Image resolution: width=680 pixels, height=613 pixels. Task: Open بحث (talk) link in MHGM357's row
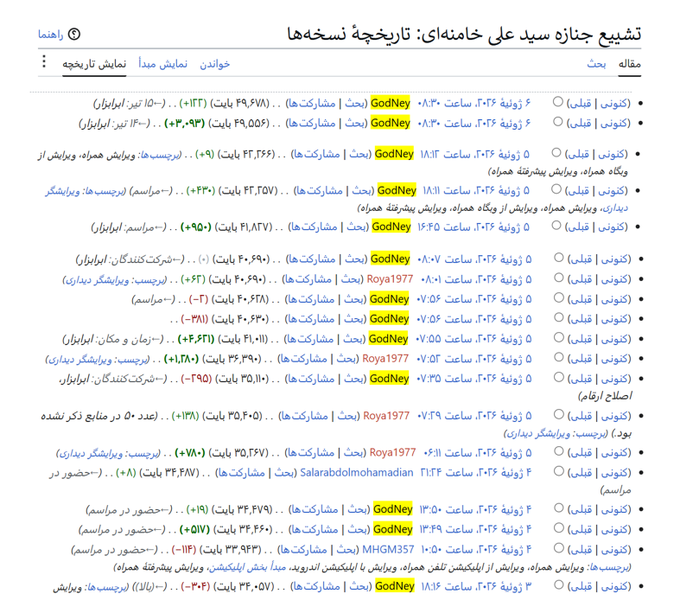click(x=347, y=550)
